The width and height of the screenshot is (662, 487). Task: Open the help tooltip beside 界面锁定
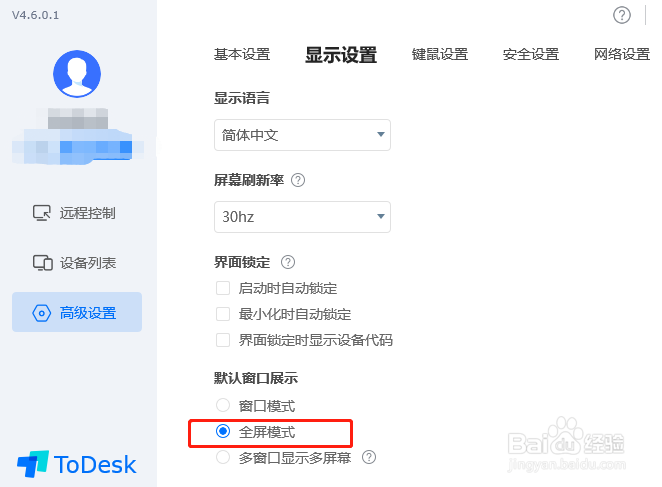[288, 262]
